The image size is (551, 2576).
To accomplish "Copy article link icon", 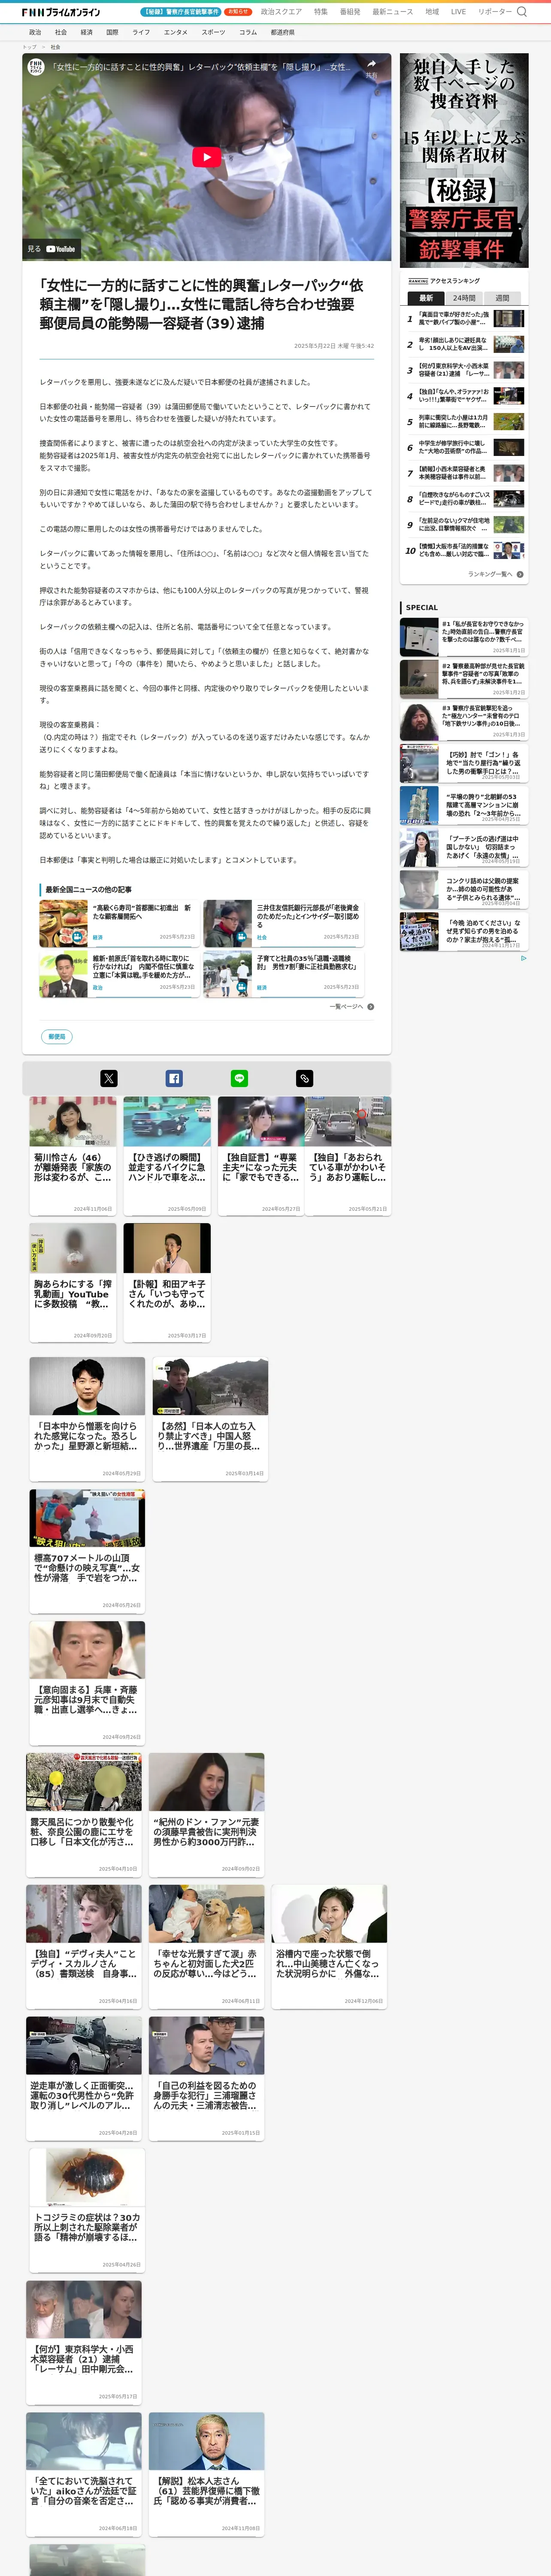I will coord(305,1078).
